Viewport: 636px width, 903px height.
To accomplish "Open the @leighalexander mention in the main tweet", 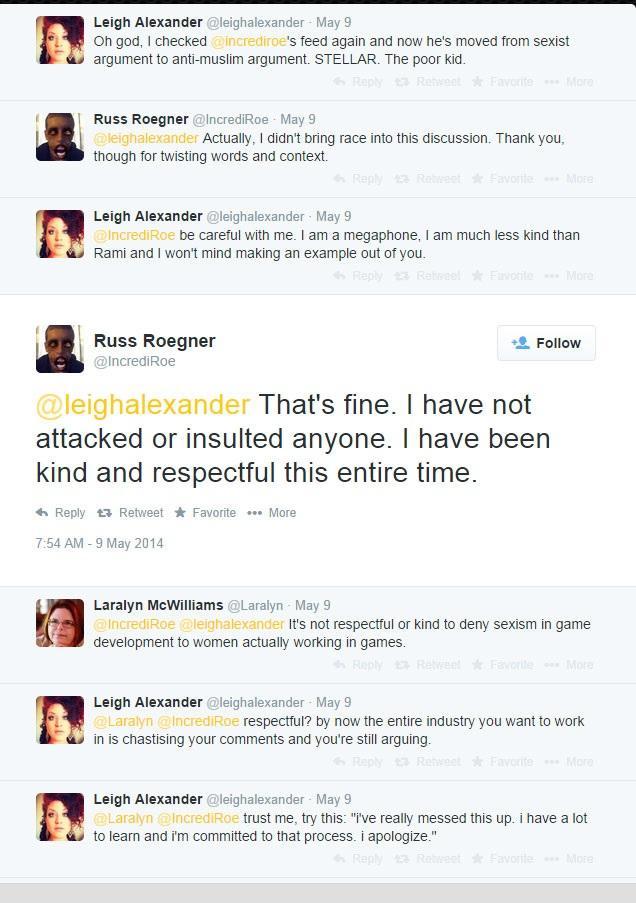I will coord(140,405).
